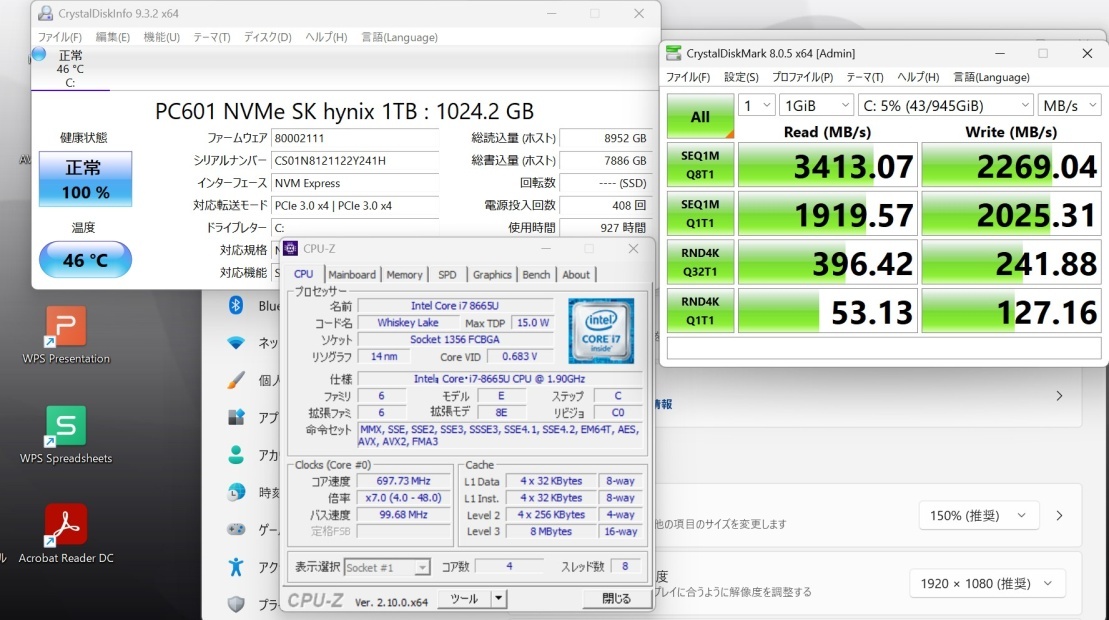The width and height of the screenshot is (1109, 620).
Task: Click the game controller icon in Settings sidebar
Action: [236, 528]
